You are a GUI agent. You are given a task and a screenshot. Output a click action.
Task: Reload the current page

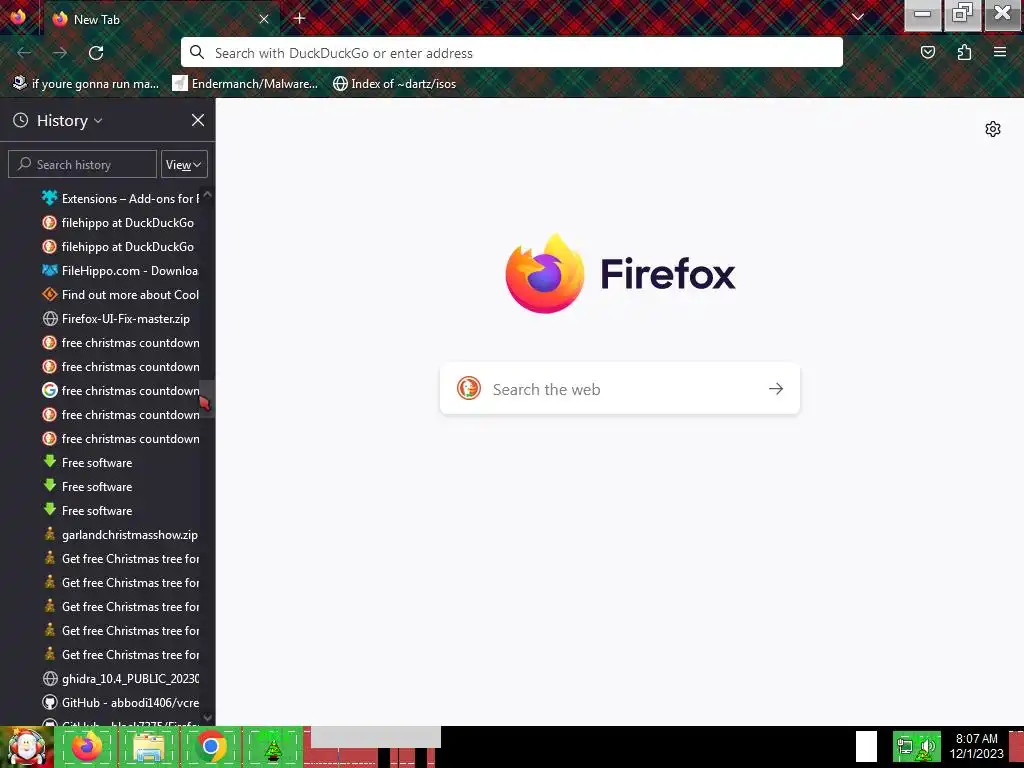[96, 53]
